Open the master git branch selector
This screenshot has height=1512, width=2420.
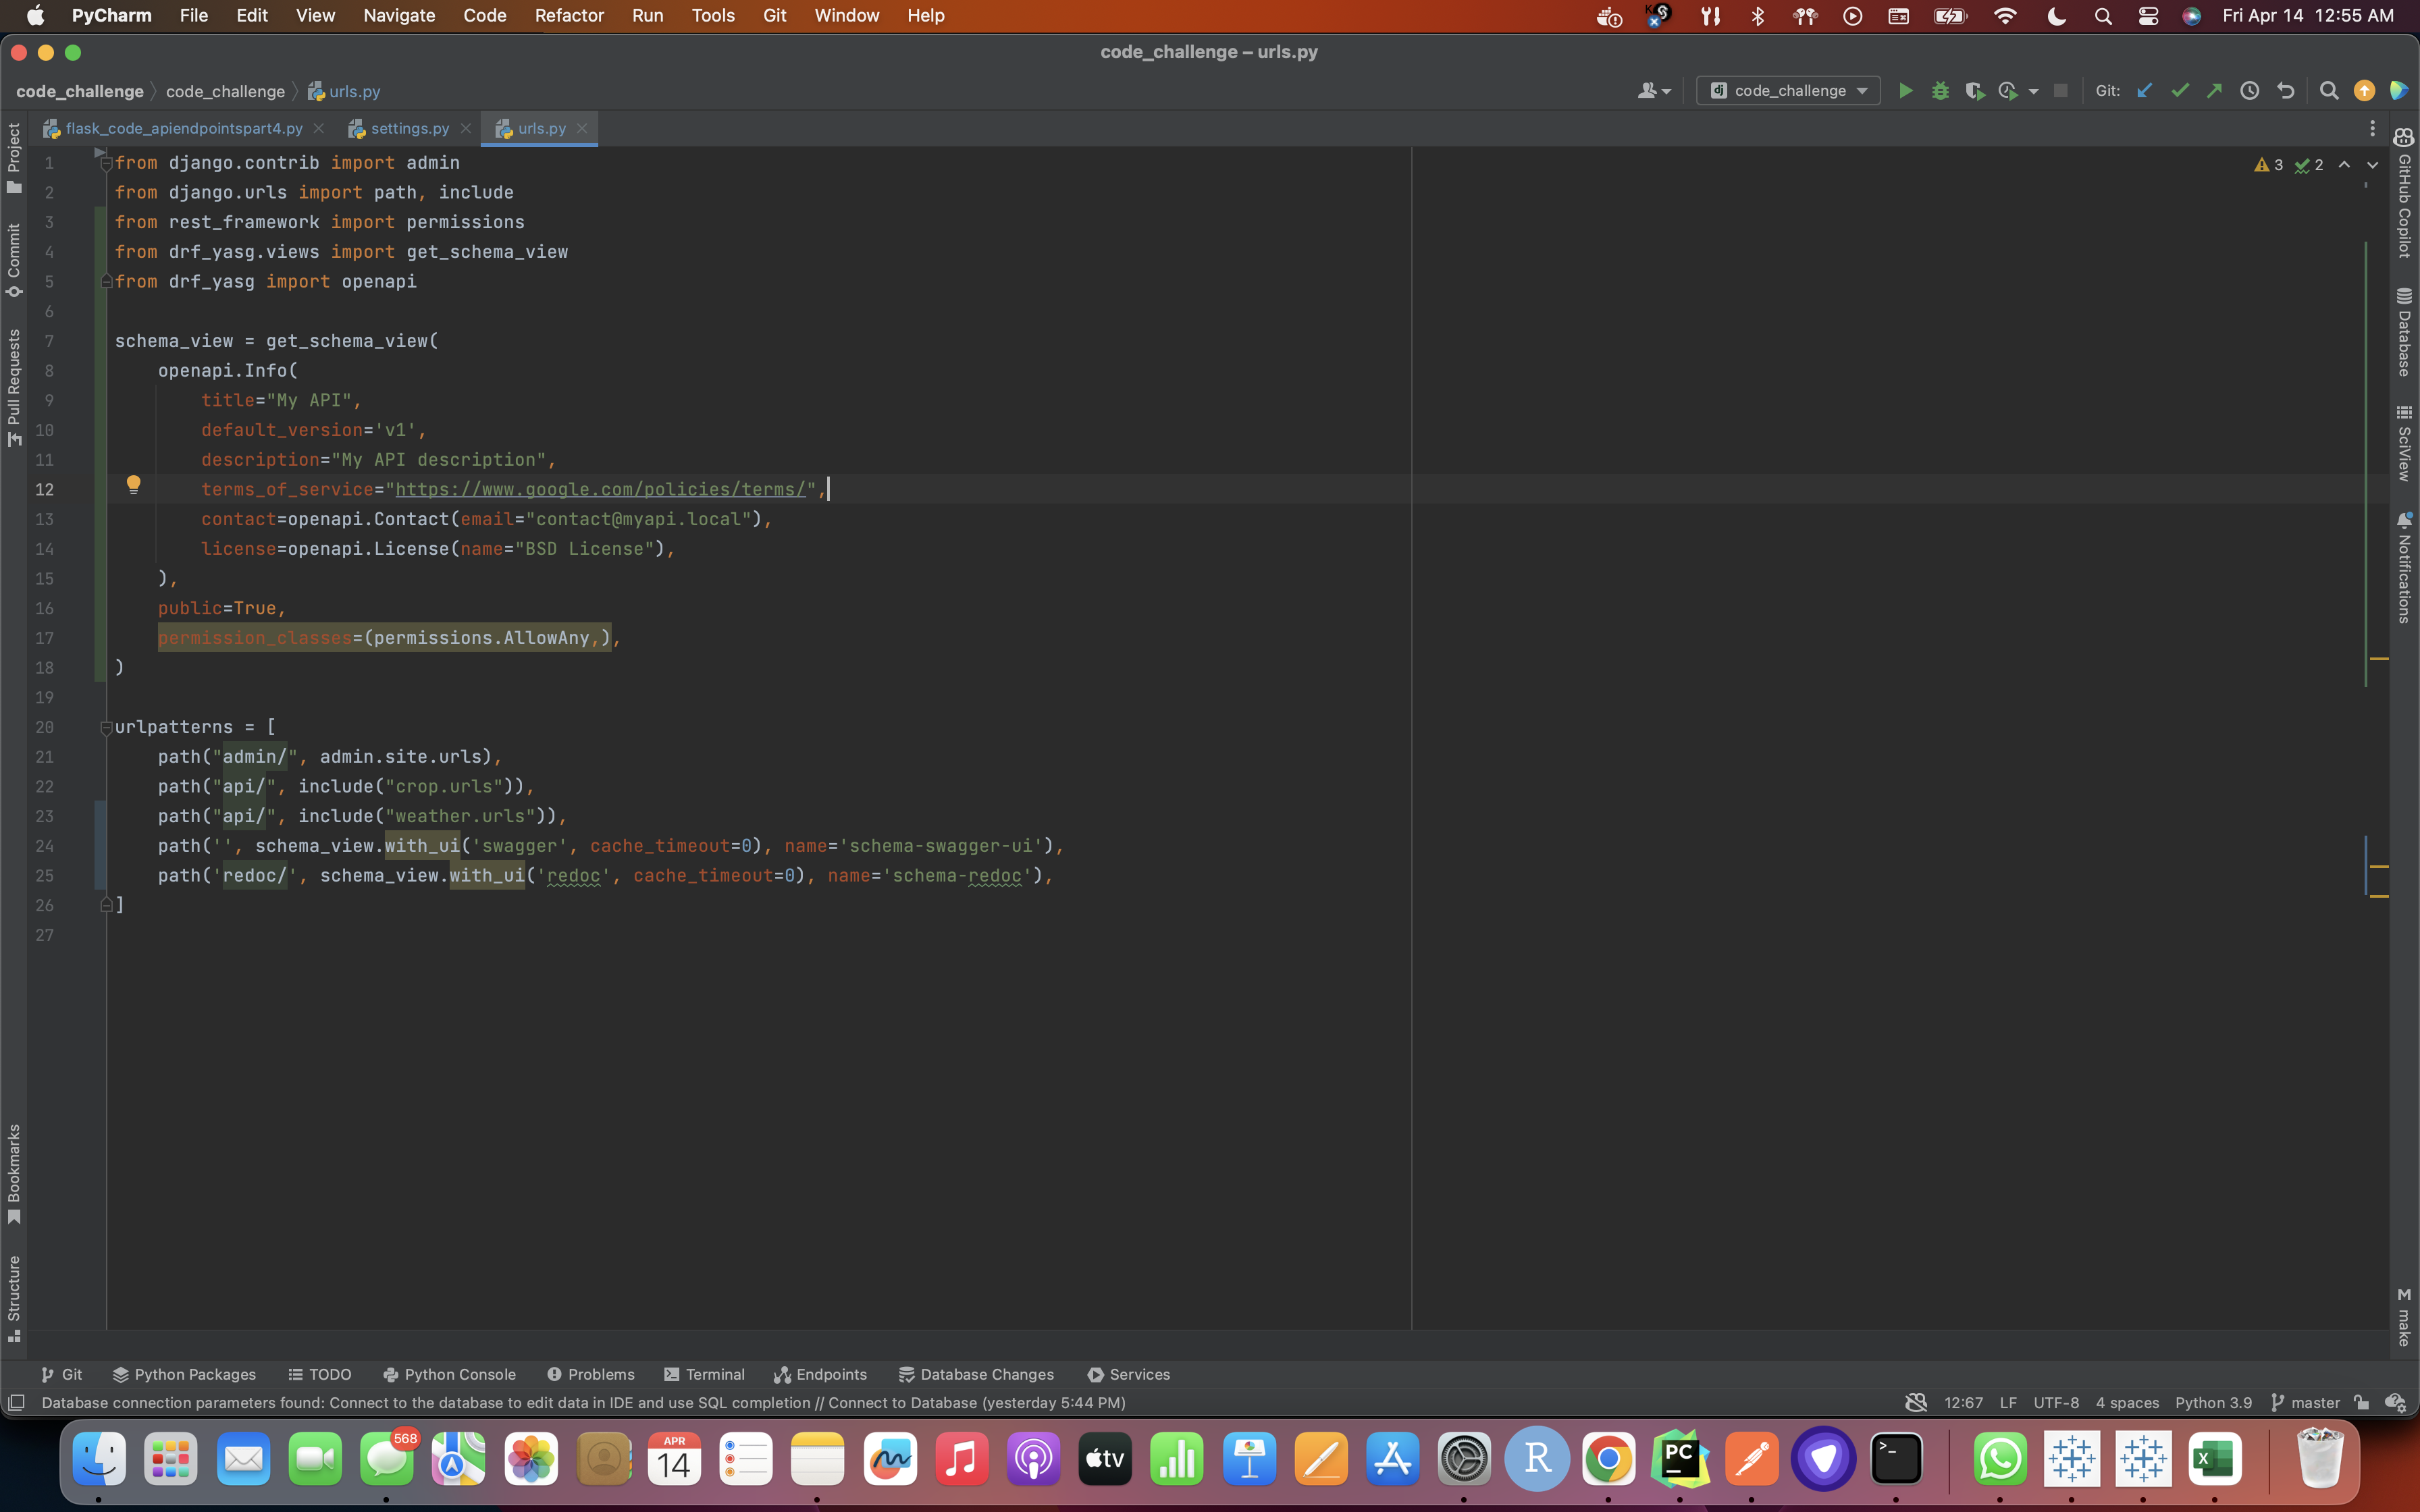pyautogui.click(x=2305, y=1402)
